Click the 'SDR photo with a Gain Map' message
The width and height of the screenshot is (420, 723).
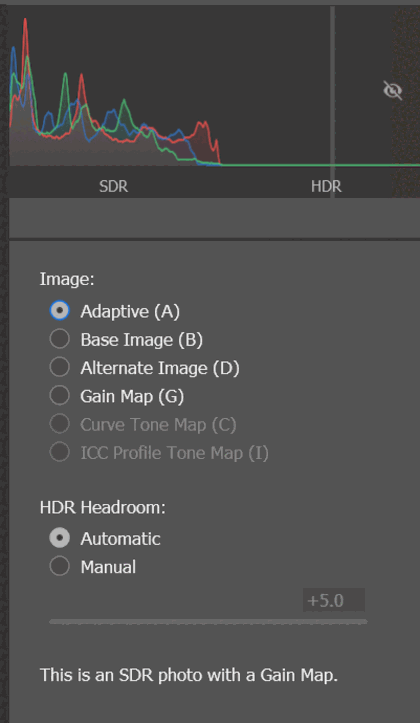click(189, 675)
